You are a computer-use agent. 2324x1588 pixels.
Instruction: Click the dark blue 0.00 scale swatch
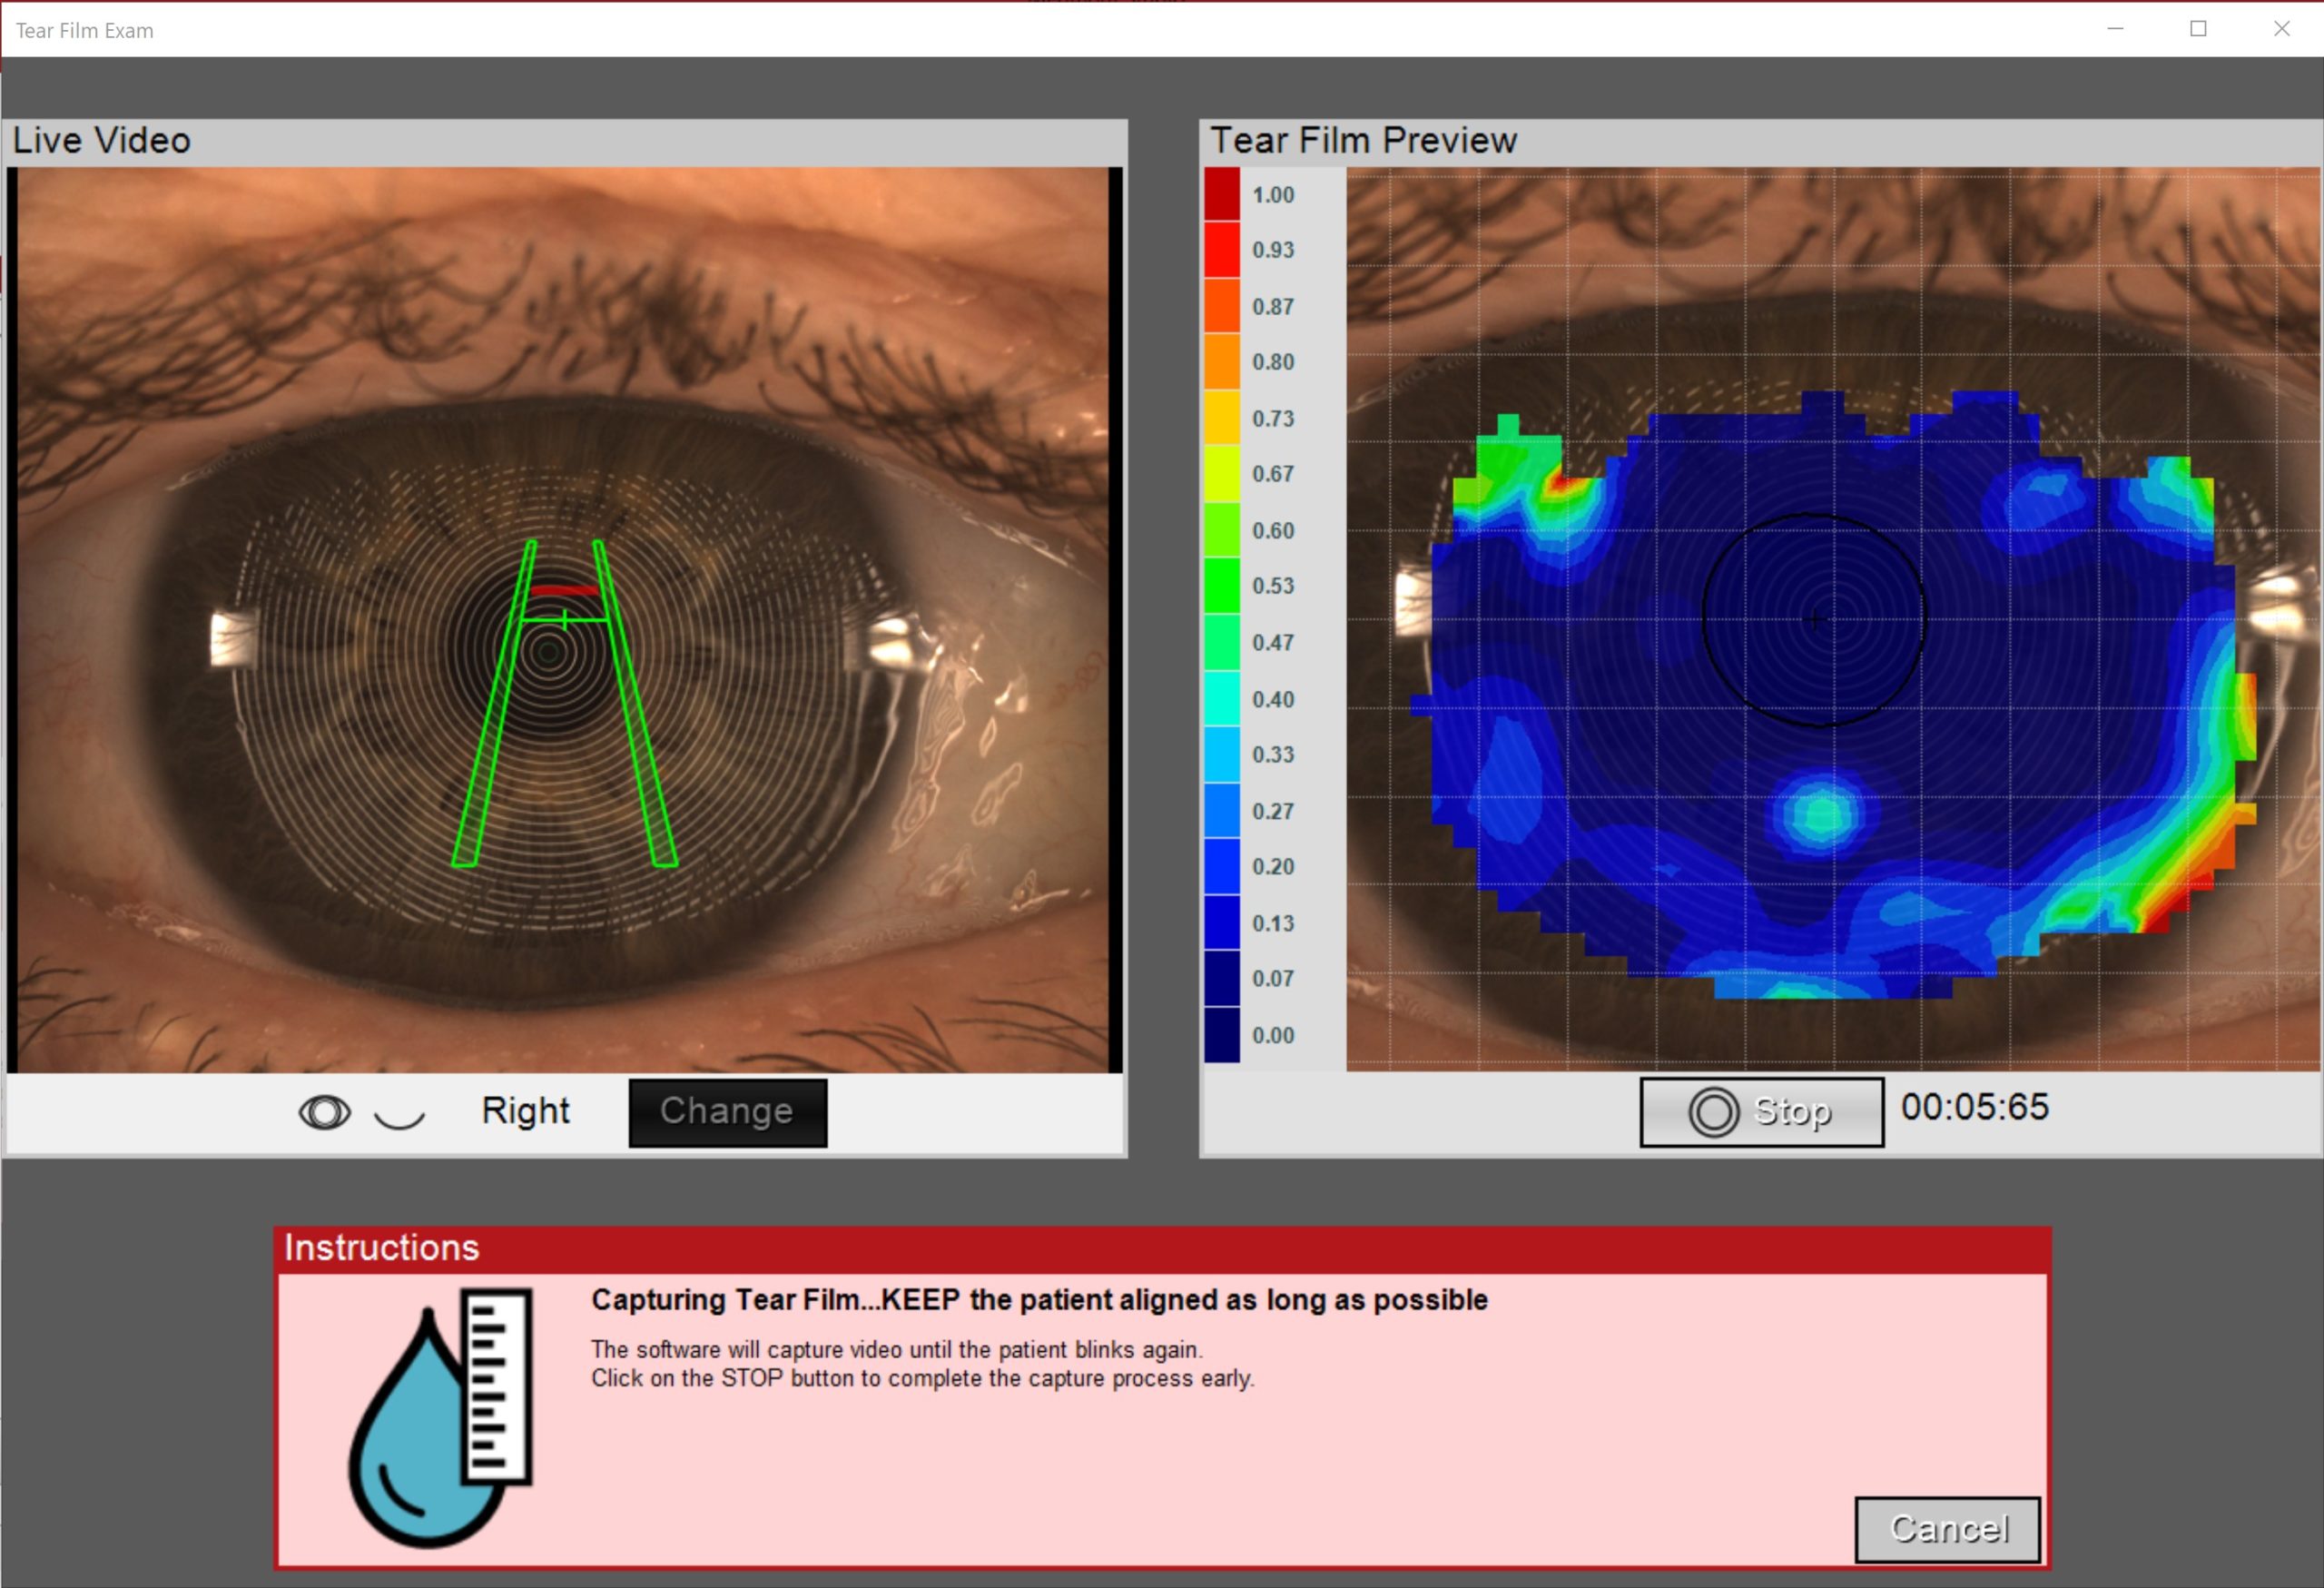click(x=1221, y=1035)
